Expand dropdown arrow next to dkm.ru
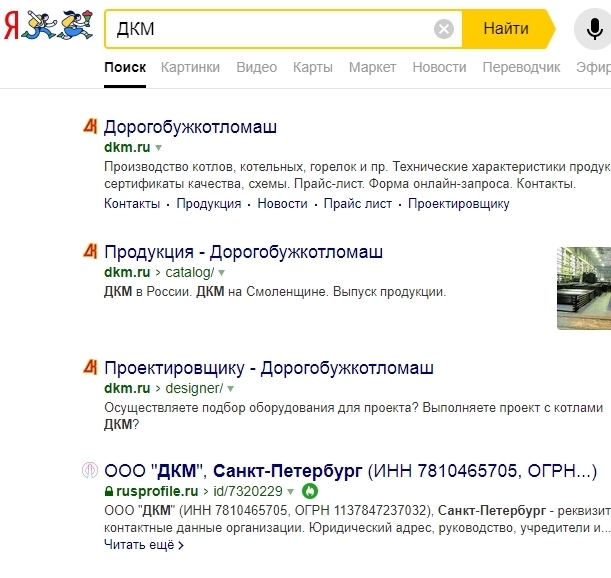The height and width of the screenshot is (578, 611). click(158, 148)
